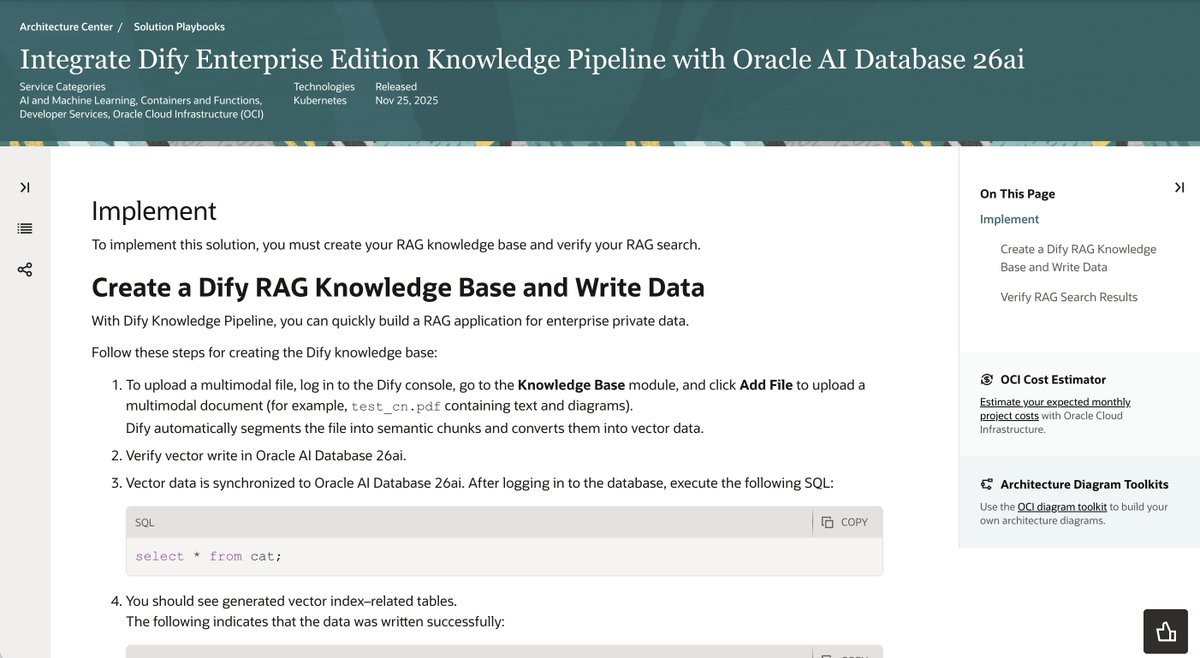This screenshot has width=1200, height=658.
Task: Click step 2 'Verify vector write' text
Action: pyautogui.click(x=266, y=456)
